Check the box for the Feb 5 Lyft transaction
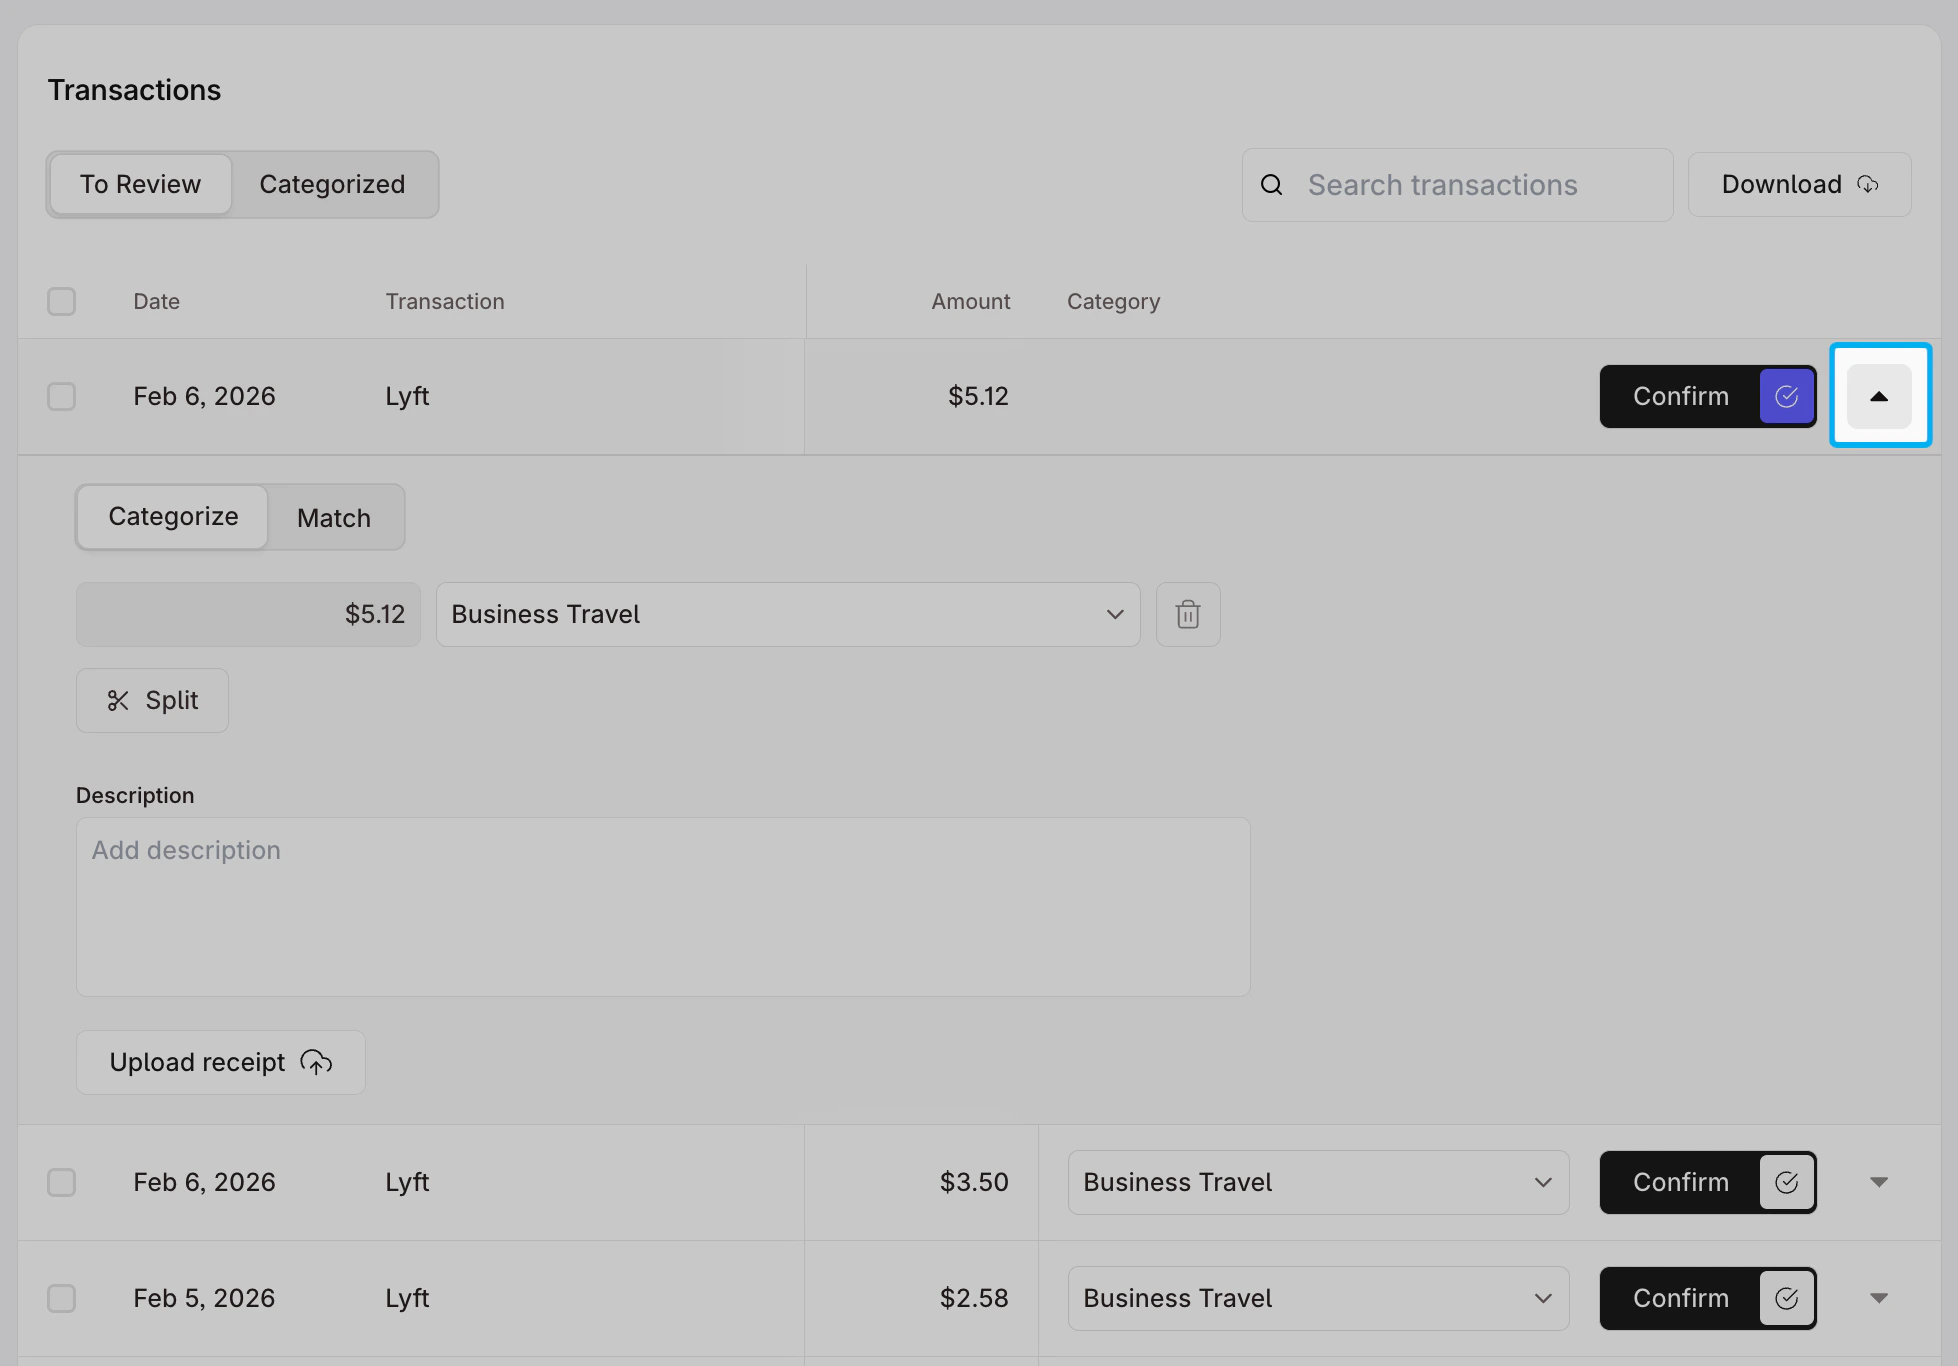The width and height of the screenshot is (1958, 1366). (x=62, y=1299)
